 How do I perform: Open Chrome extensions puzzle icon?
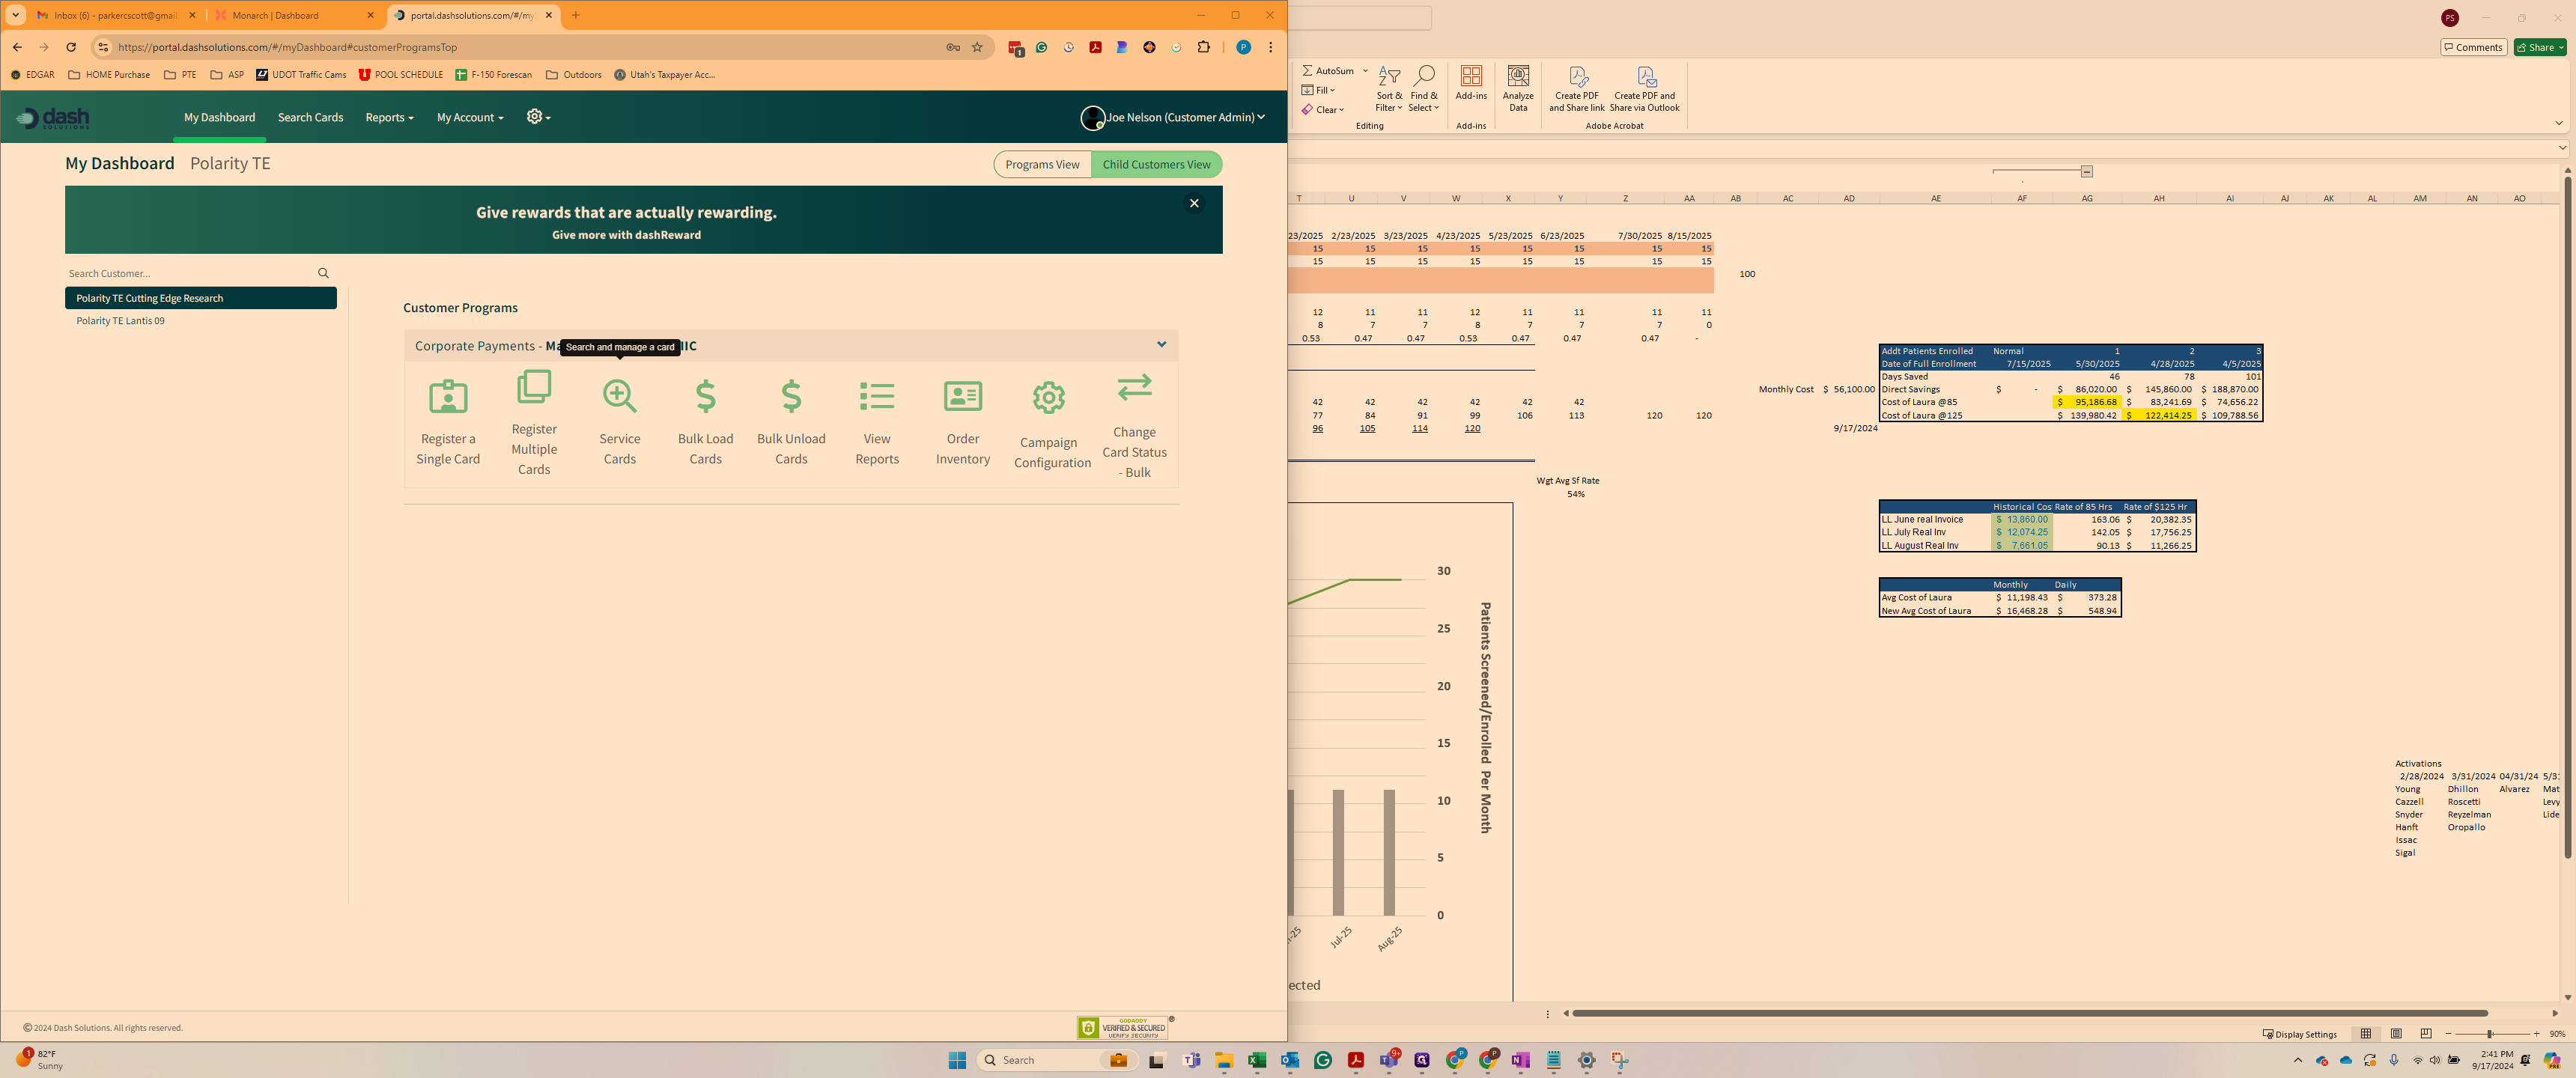coord(1203,47)
